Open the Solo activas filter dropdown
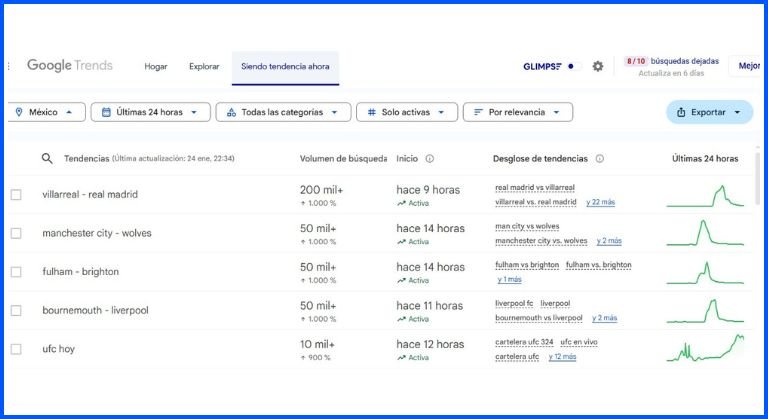768x419 pixels. click(x=407, y=112)
